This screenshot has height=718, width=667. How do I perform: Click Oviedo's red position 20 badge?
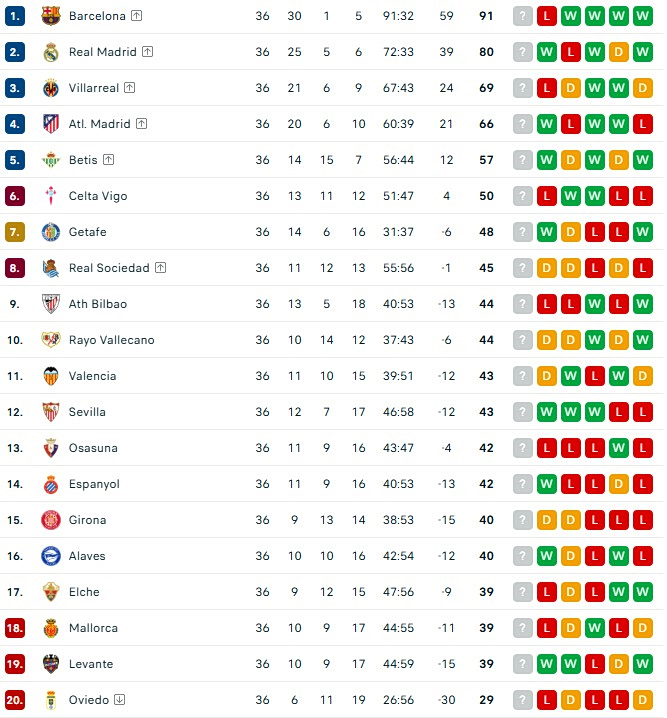[x=15, y=700]
